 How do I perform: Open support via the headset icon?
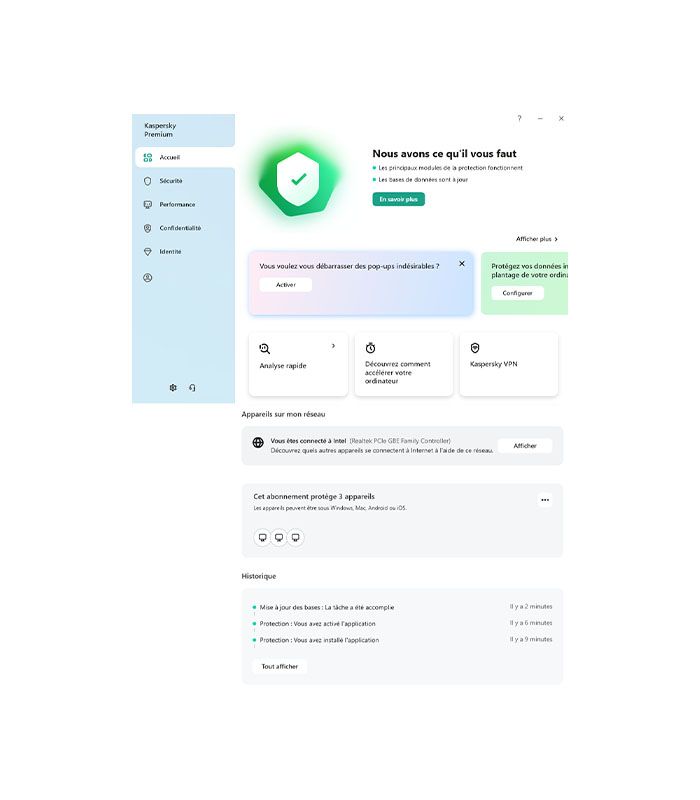[x=192, y=387]
